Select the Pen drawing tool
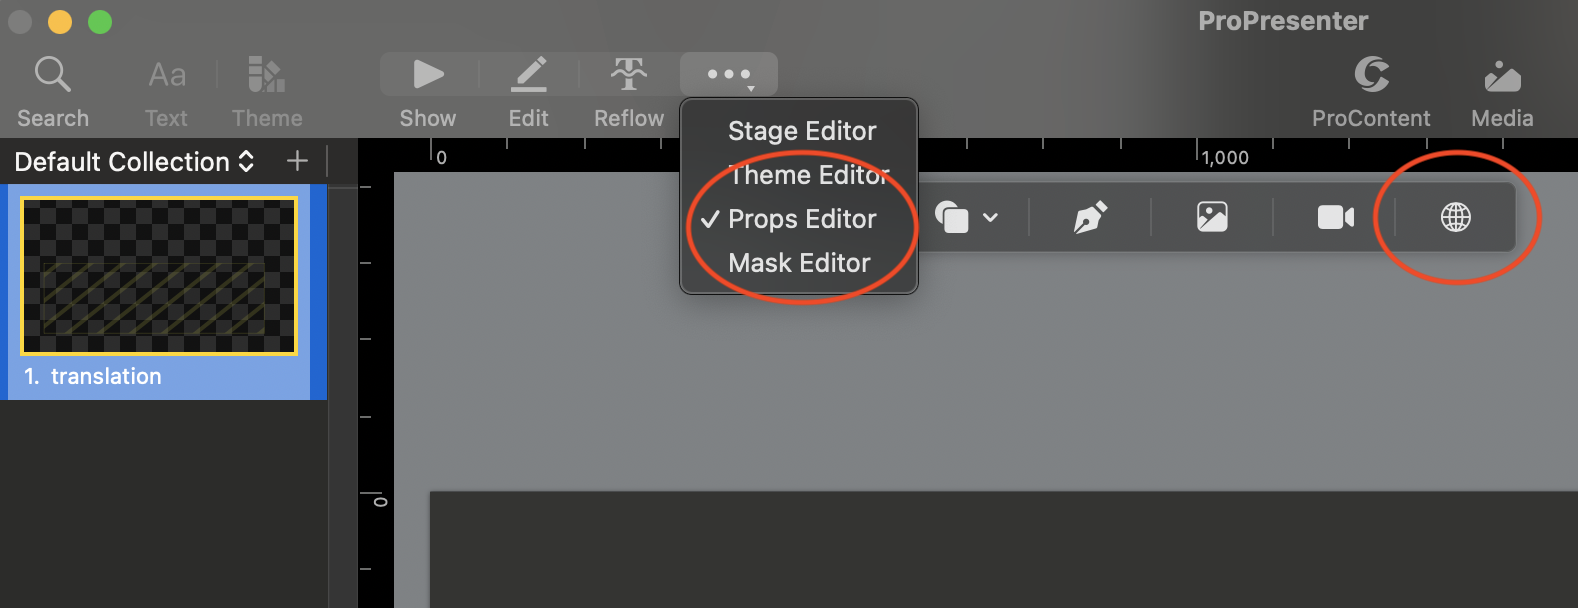1578x608 pixels. click(x=1090, y=217)
